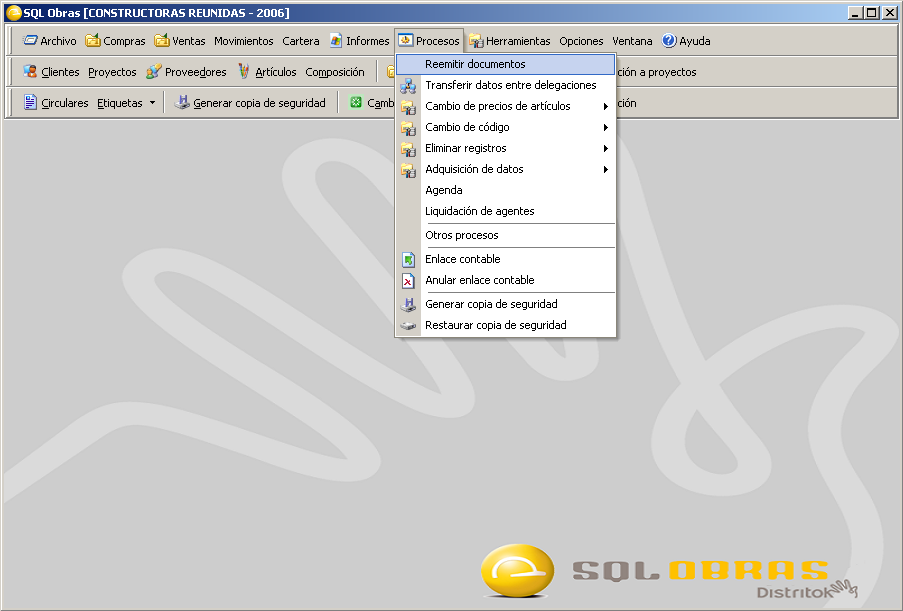Click Generar copia de seguridad toolbar button

pyautogui.click(x=250, y=103)
